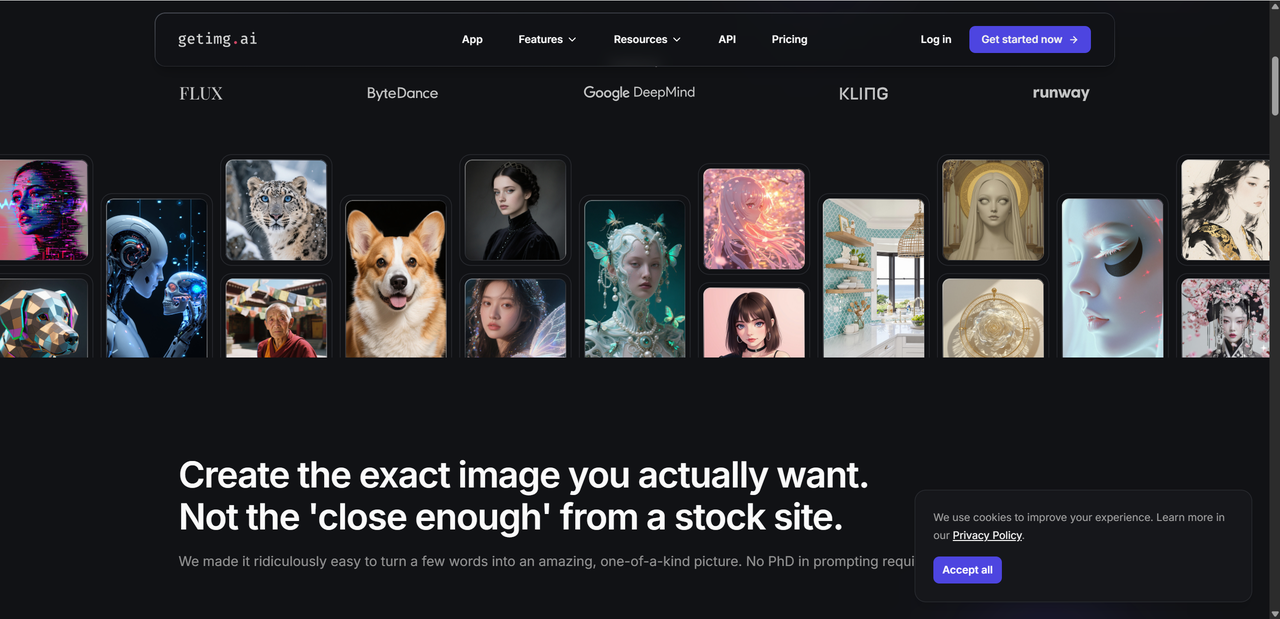The width and height of the screenshot is (1280, 619).
Task: Click the ByteDance logo
Action: point(402,93)
